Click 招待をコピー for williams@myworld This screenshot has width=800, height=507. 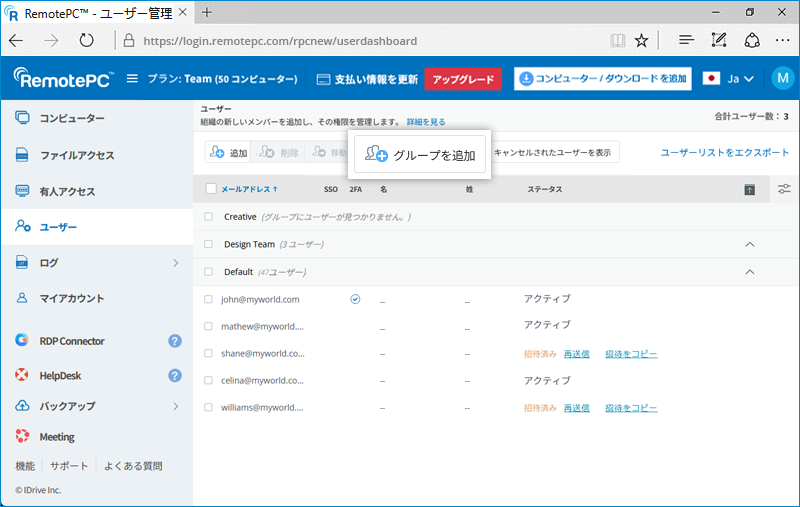point(631,408)
